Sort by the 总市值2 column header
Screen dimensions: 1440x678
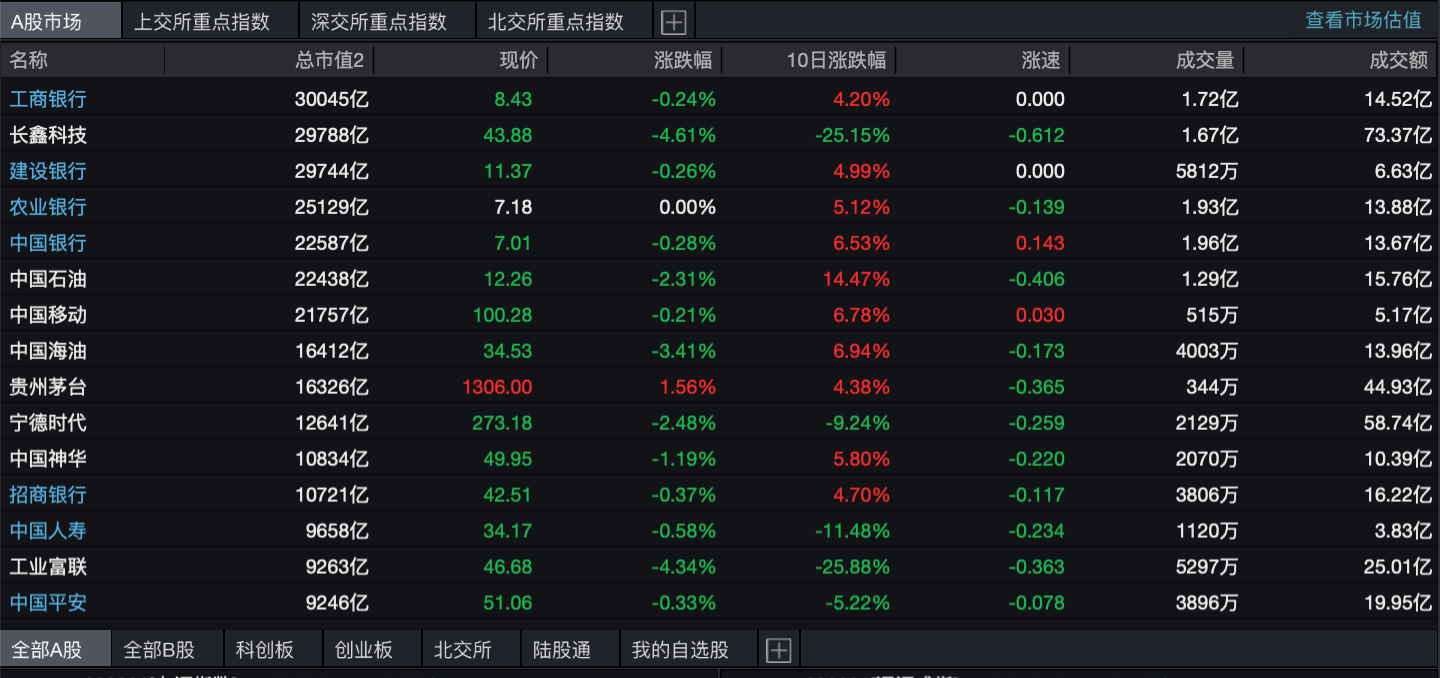point(330,60)
